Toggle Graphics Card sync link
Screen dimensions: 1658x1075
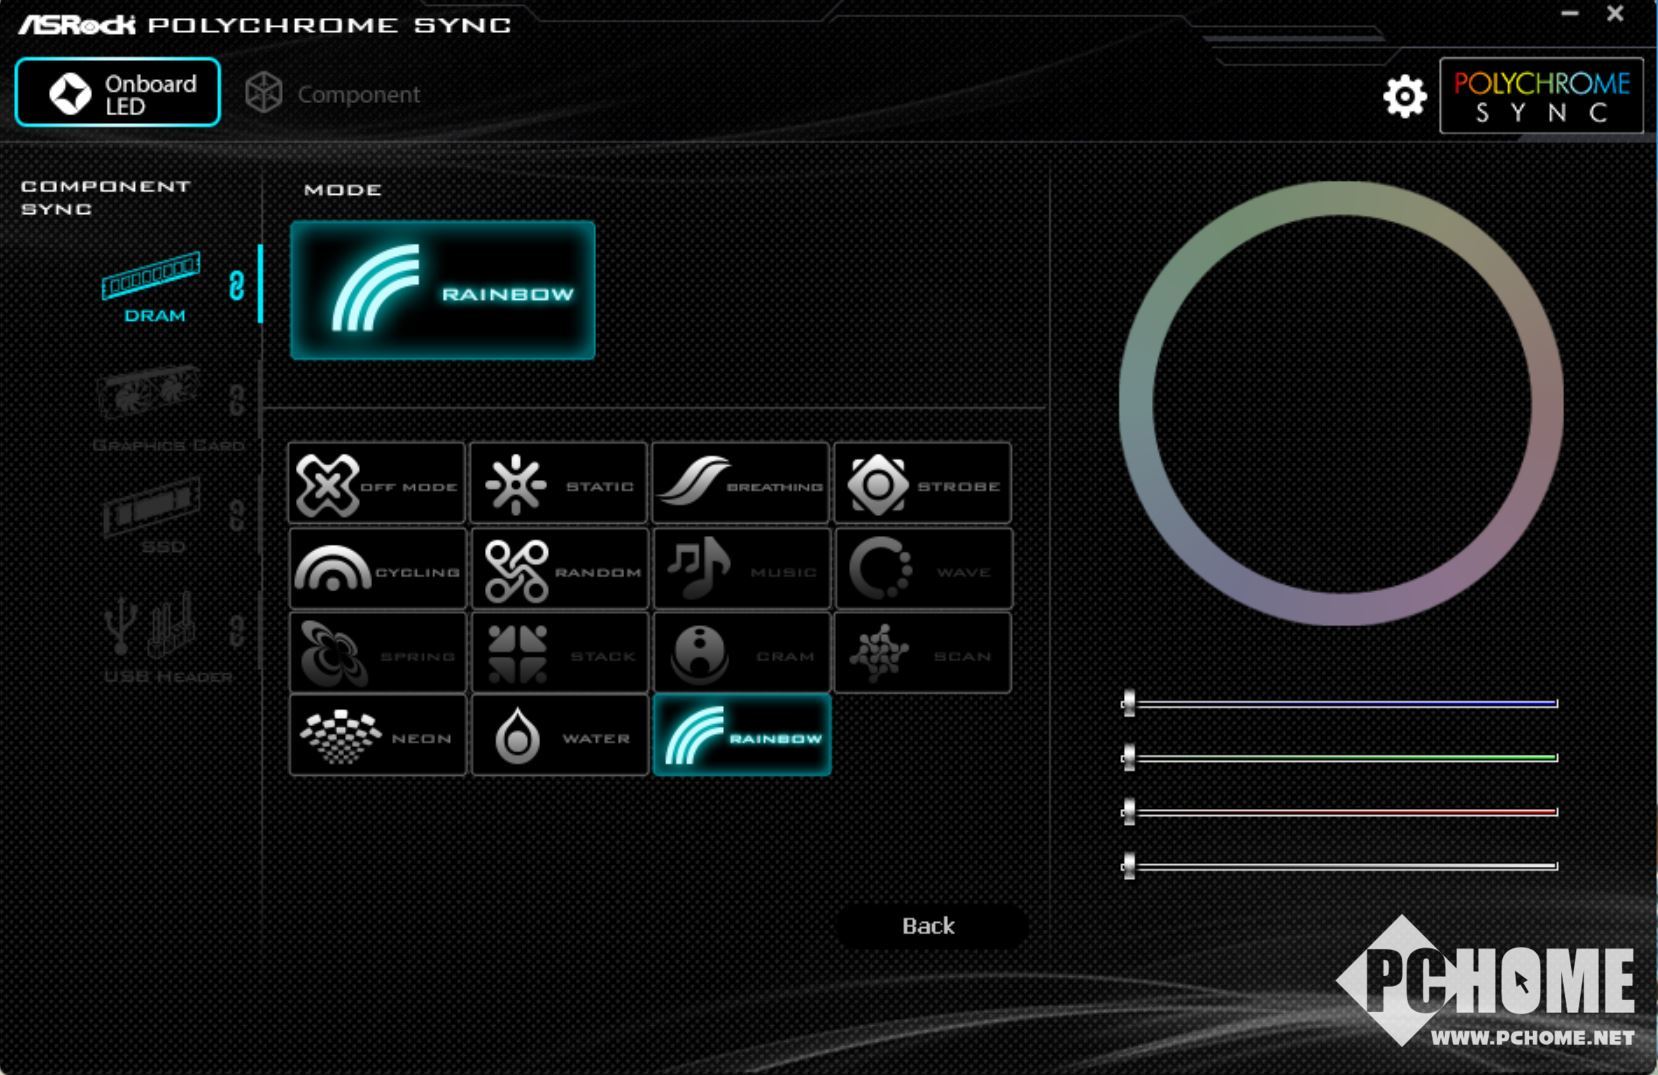(x=237, y=400)
